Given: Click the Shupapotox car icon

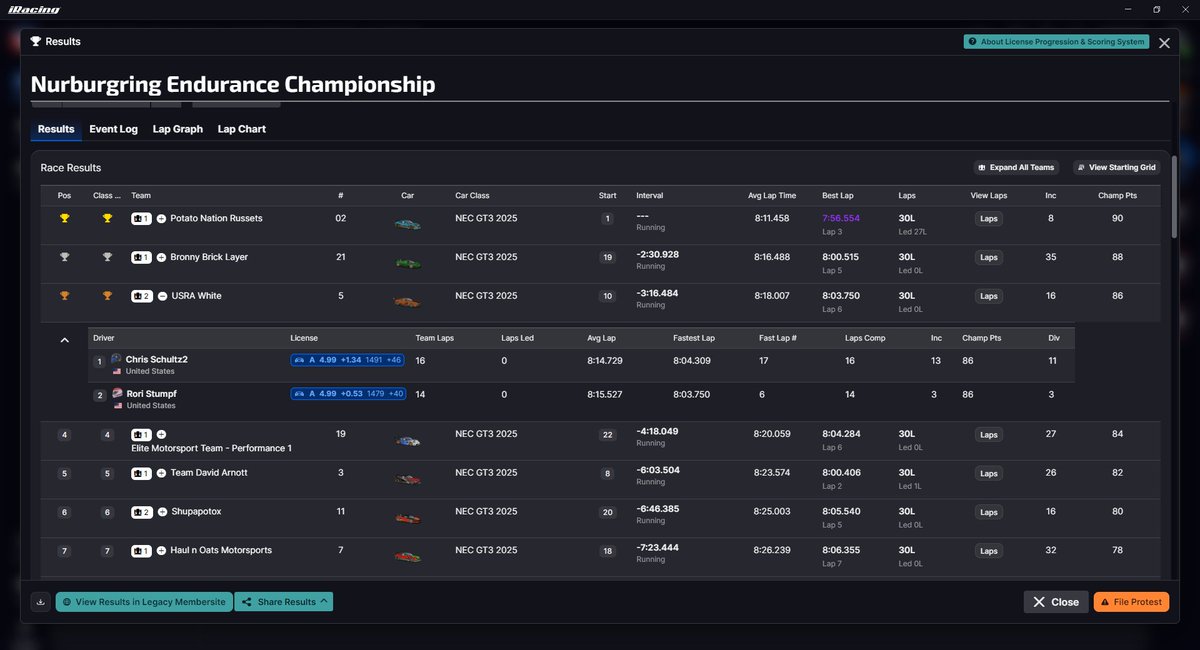Looking at the screenshot, I should coord(408,518).
